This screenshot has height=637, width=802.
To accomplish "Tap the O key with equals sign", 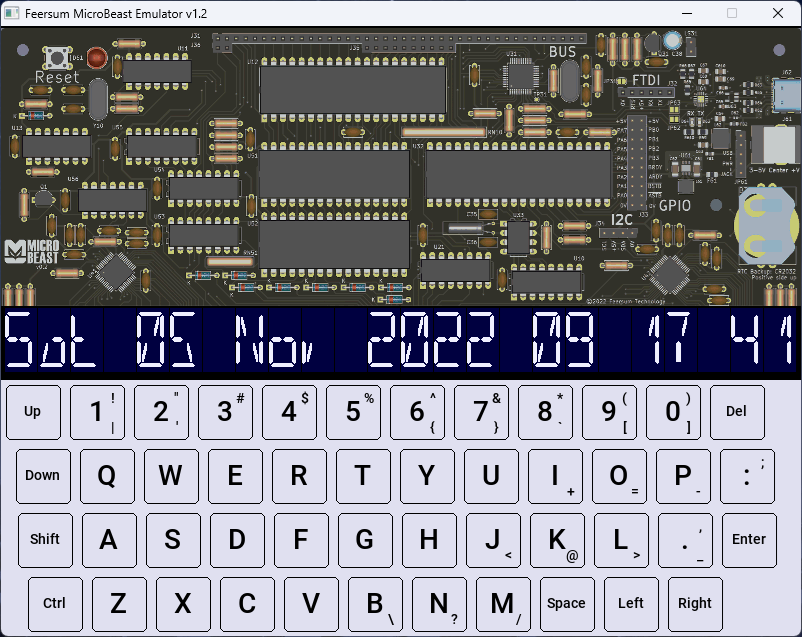I will (619, 476).
